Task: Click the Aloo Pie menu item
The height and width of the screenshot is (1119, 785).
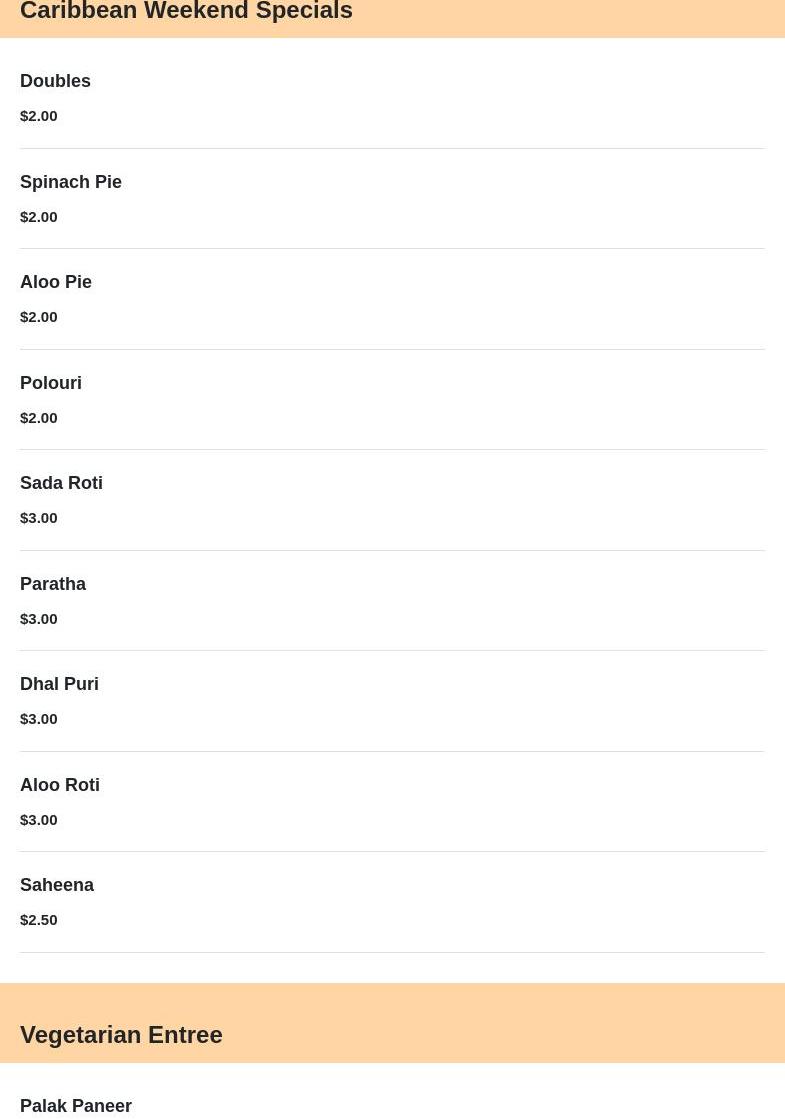Action: tap(56, 282)
